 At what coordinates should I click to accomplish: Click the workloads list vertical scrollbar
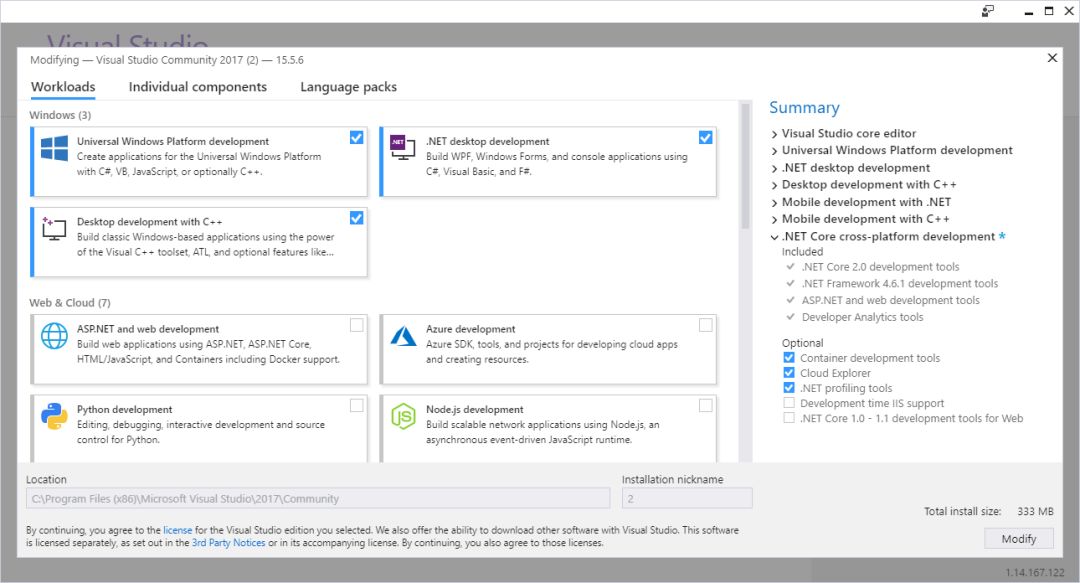745,165
